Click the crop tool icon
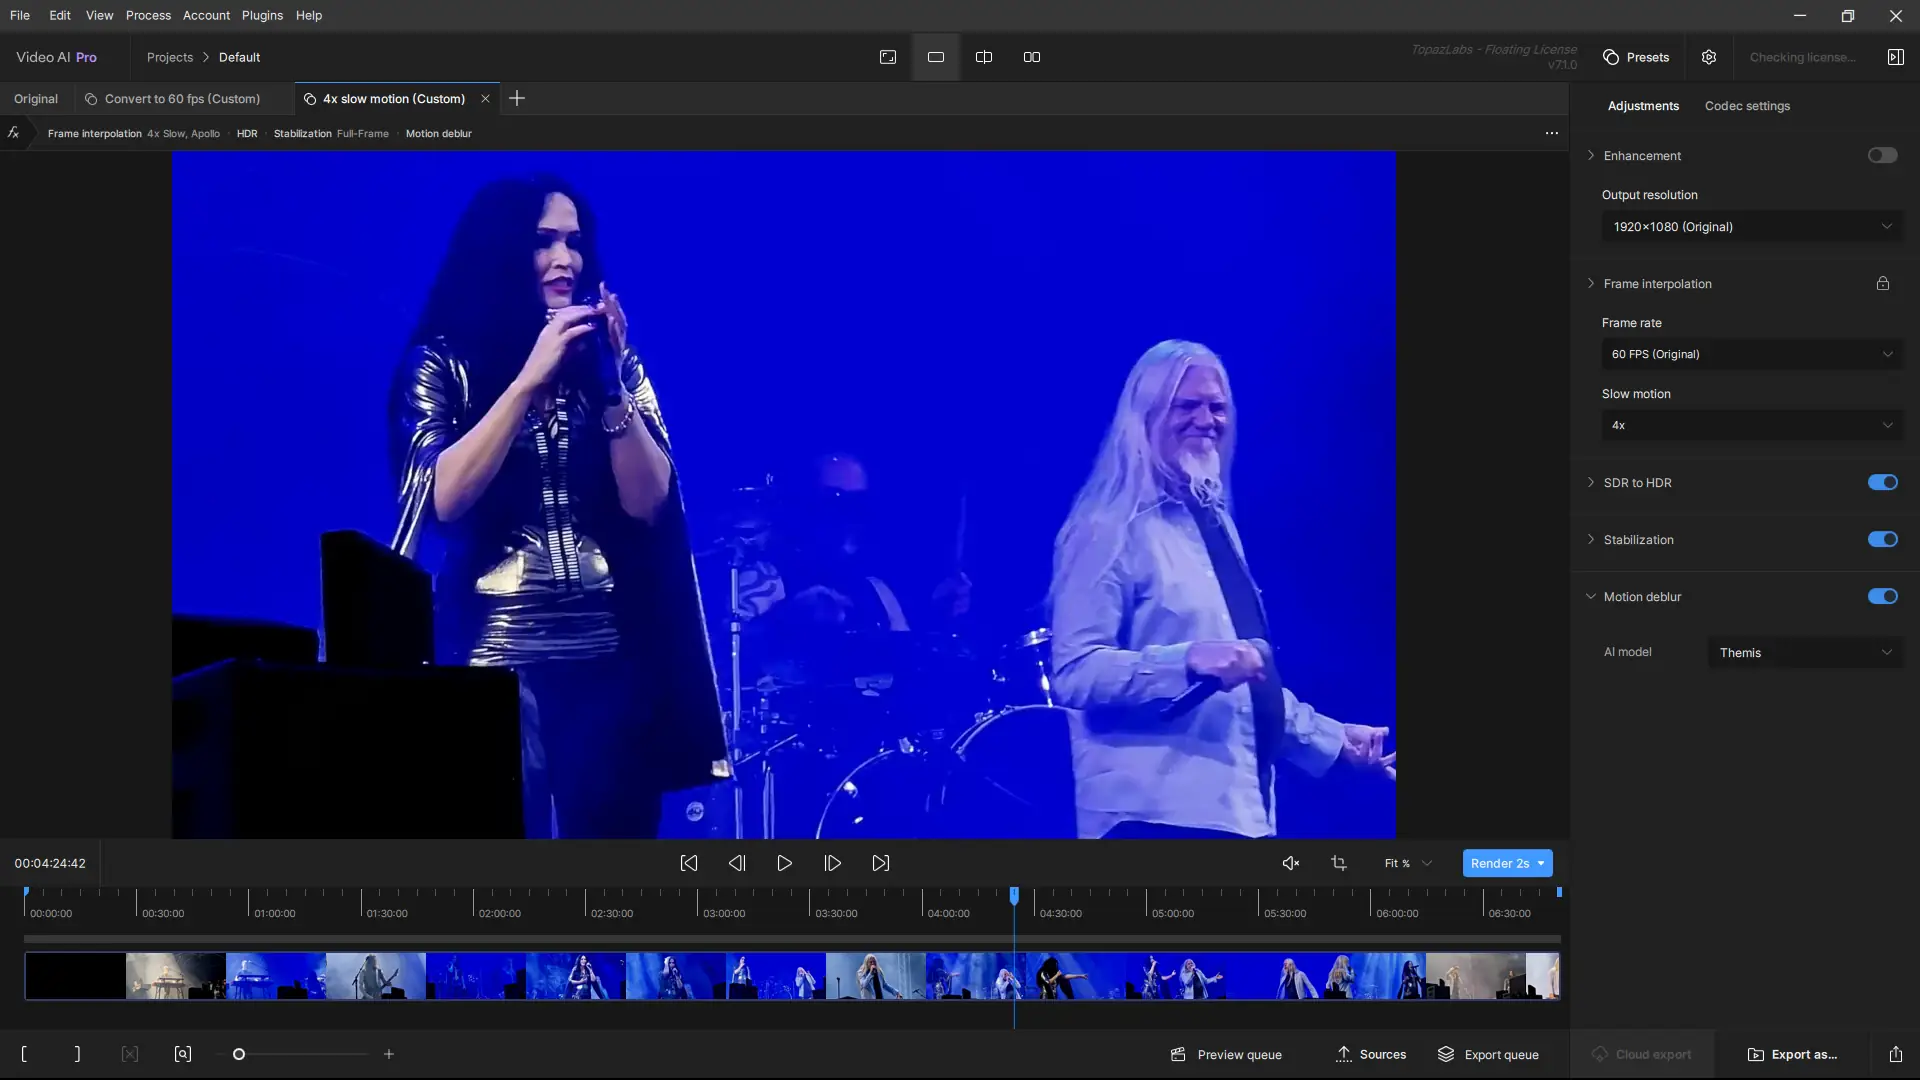 click(1339, 863)
